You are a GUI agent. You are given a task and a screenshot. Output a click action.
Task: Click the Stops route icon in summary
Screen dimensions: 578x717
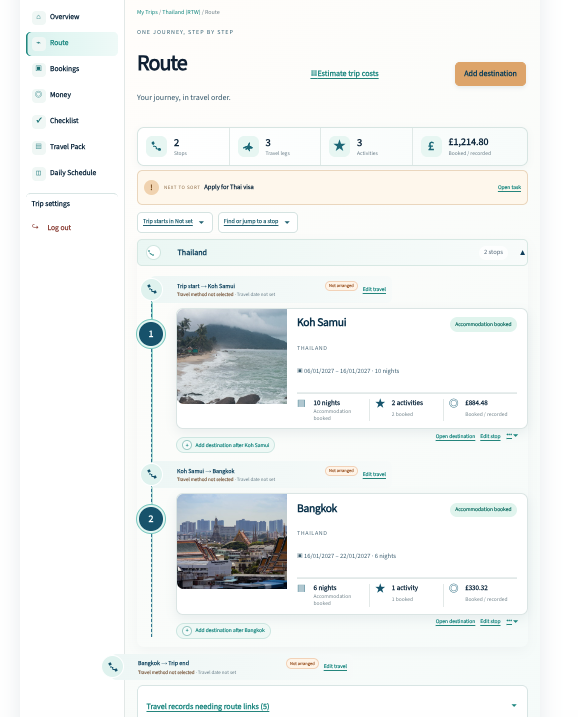click(156, 147)
